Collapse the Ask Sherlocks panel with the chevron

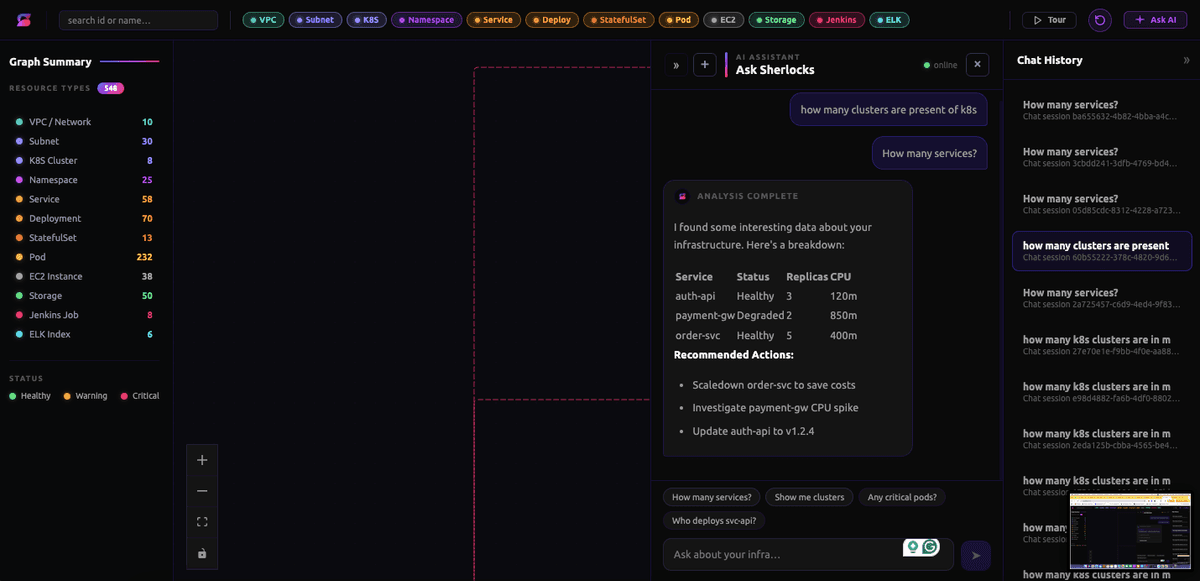pos(675,64)
